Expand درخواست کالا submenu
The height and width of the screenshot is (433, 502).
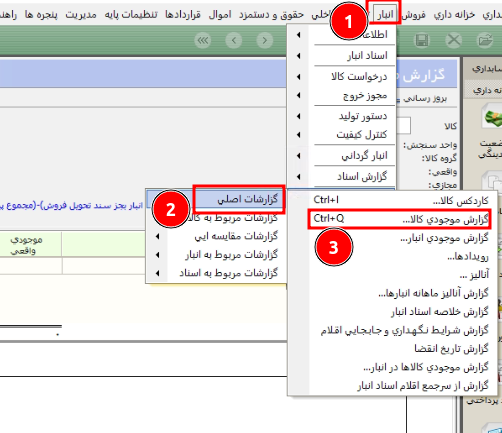(342, 76)
